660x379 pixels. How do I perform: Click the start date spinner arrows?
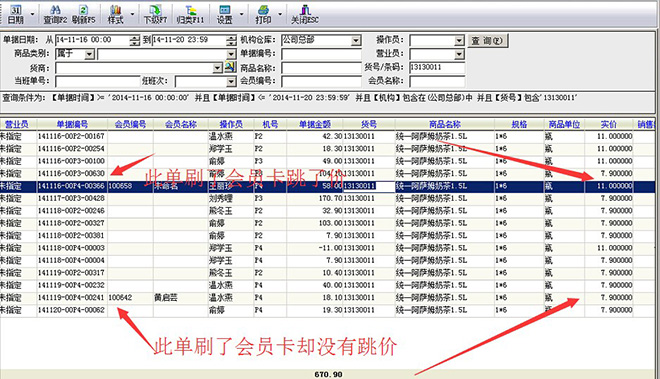coord(134,40)
